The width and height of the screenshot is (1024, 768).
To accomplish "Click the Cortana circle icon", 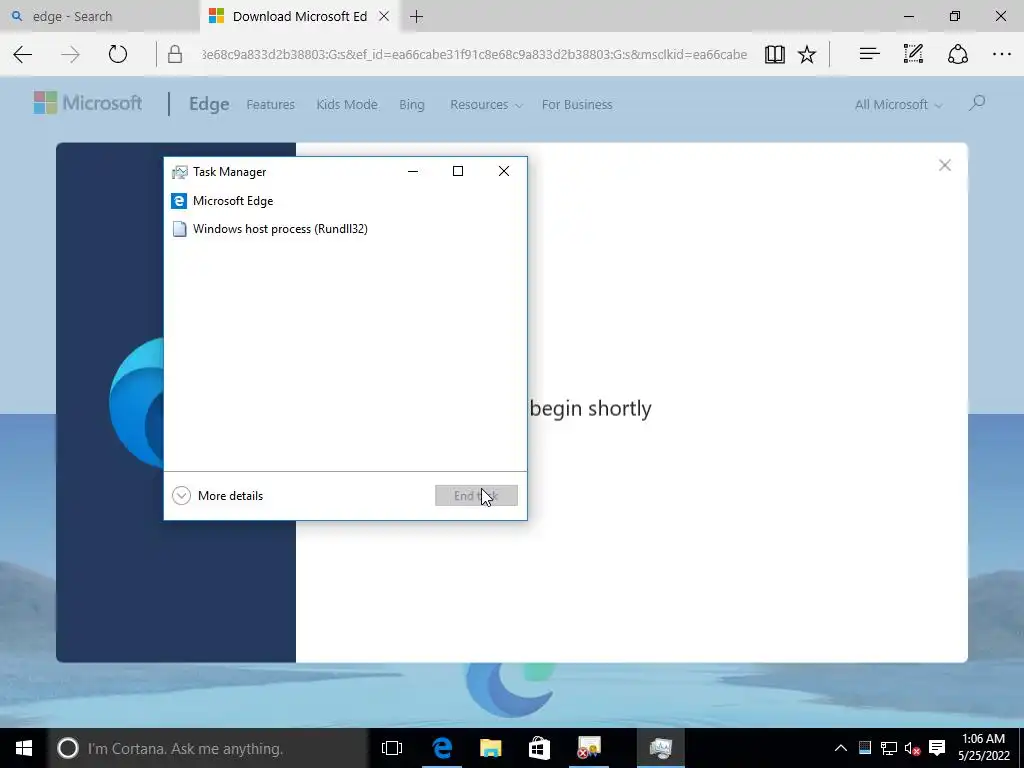I will (67, 748).
